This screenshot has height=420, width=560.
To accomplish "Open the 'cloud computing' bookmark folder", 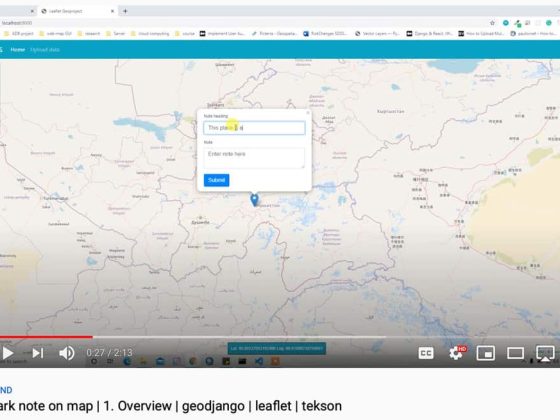I will click(150, 34).
